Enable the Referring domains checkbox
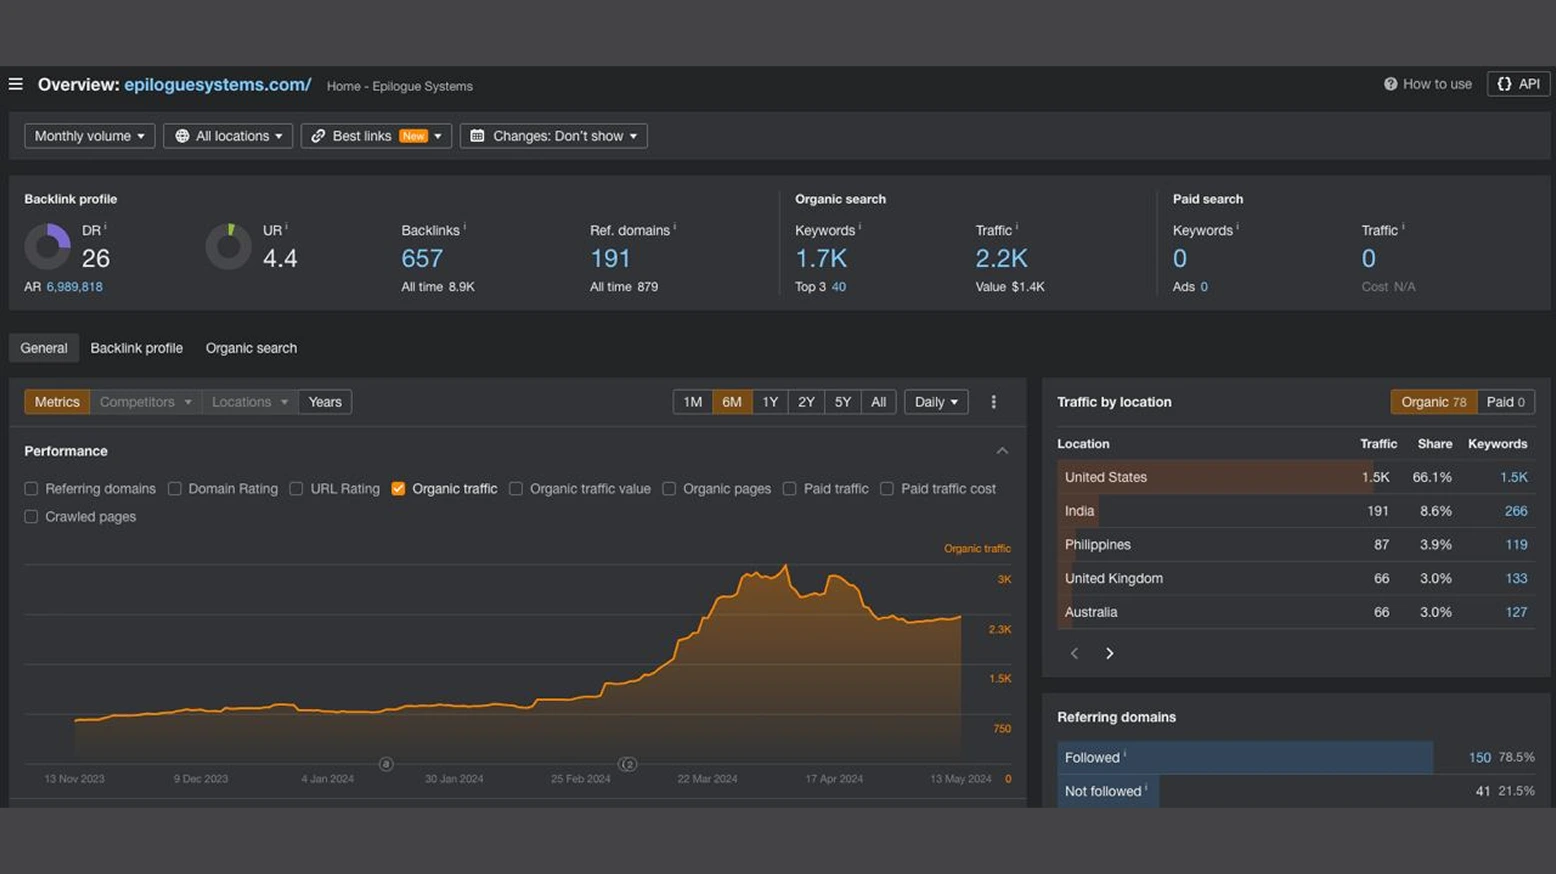This screenshot has height=874, width=1556. (x=32, y=489)
